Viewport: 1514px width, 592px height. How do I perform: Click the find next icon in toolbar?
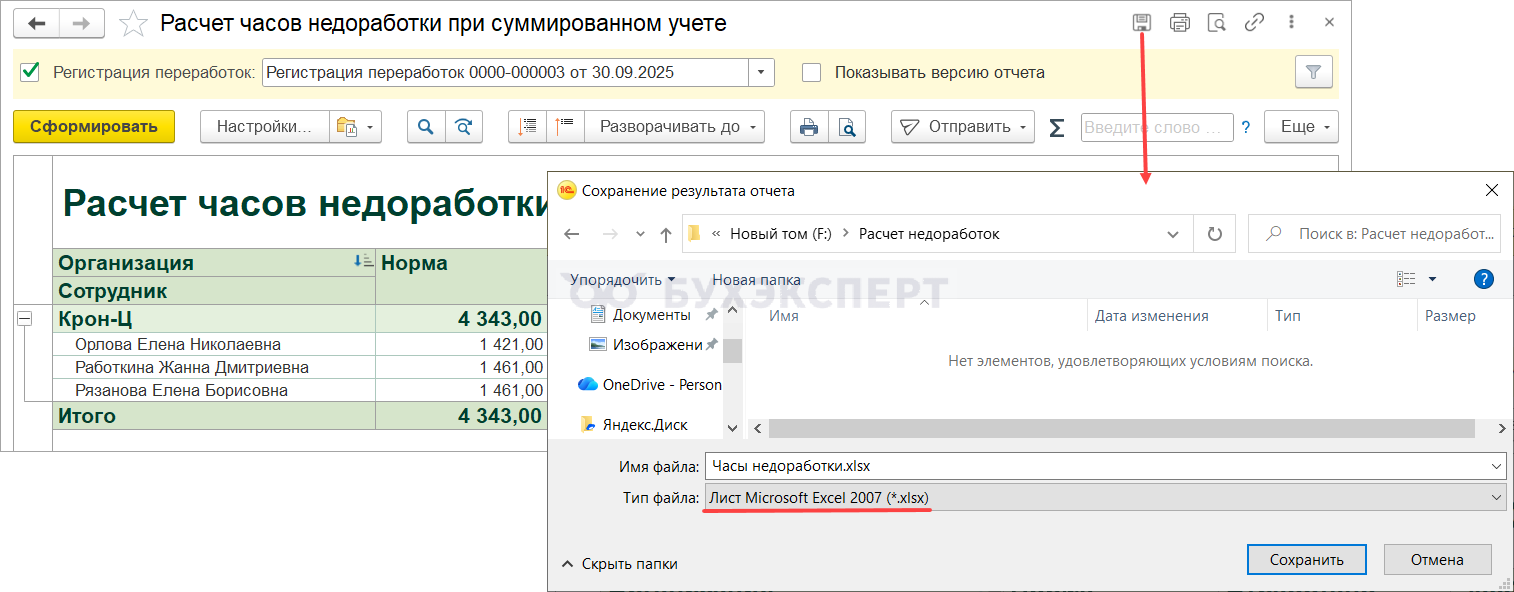tap(464, 127)
